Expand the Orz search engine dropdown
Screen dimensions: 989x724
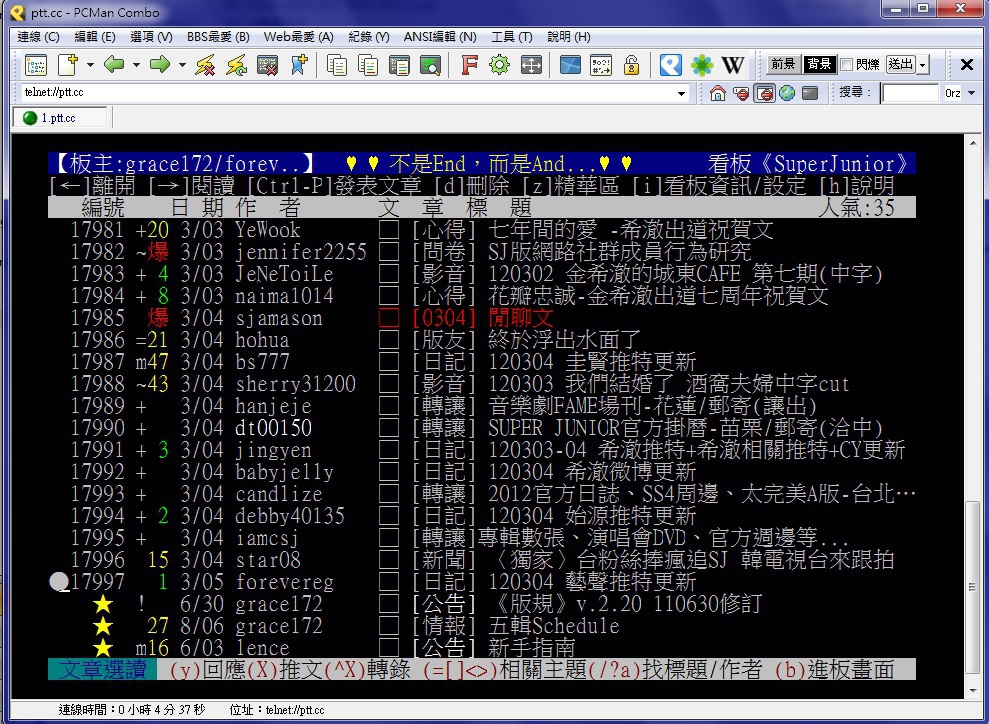coord(970,93)
